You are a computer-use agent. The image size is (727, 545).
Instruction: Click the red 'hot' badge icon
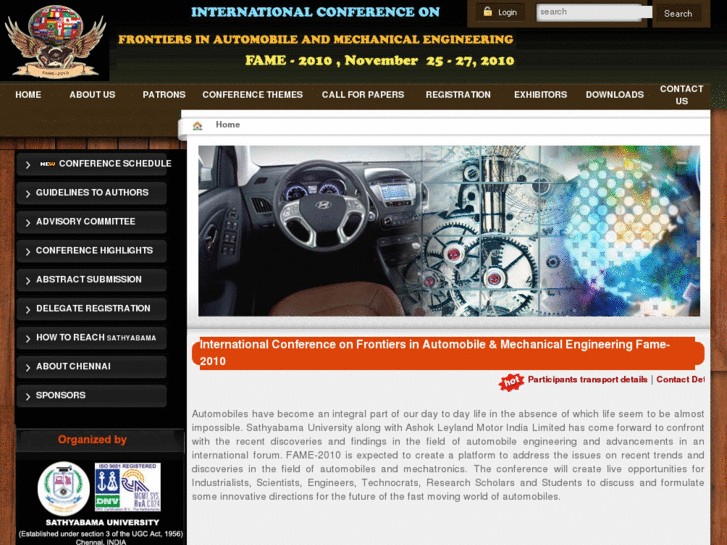(511, 382)
